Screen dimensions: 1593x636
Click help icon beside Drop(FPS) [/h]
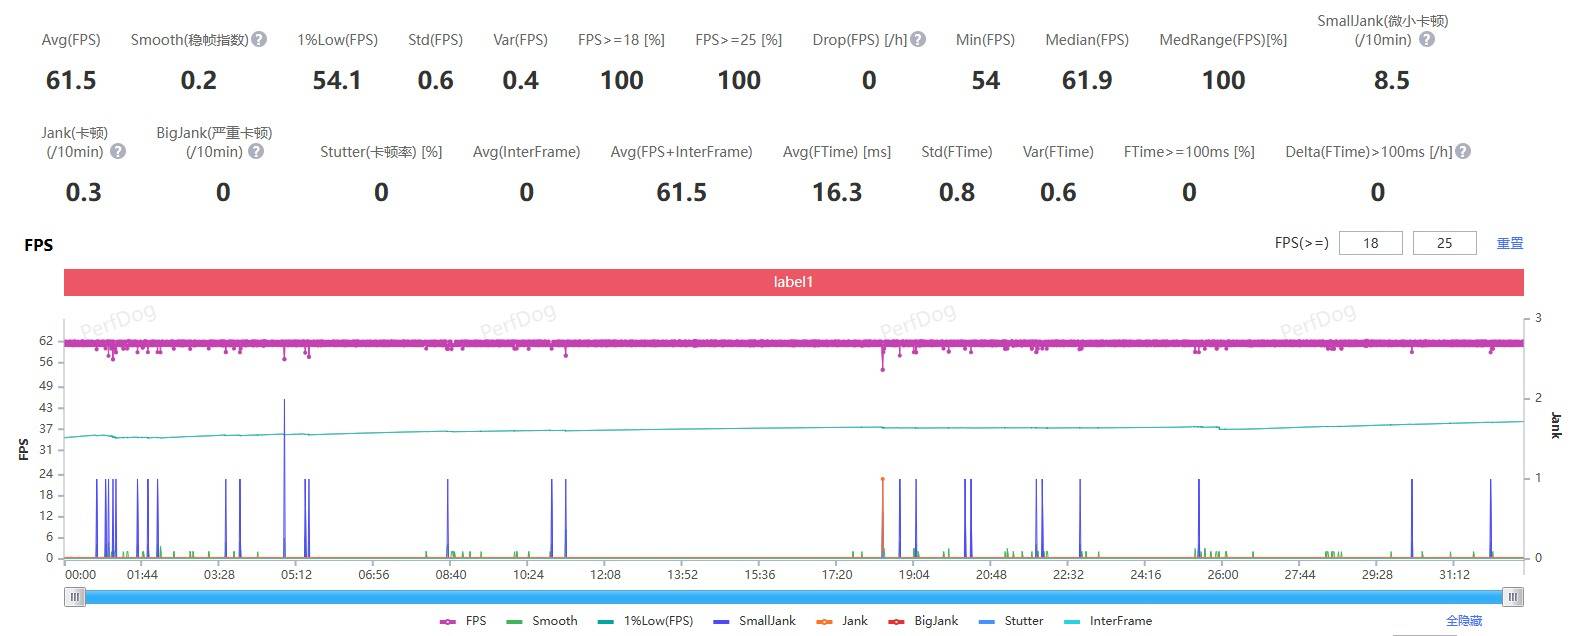click(918, 40)
